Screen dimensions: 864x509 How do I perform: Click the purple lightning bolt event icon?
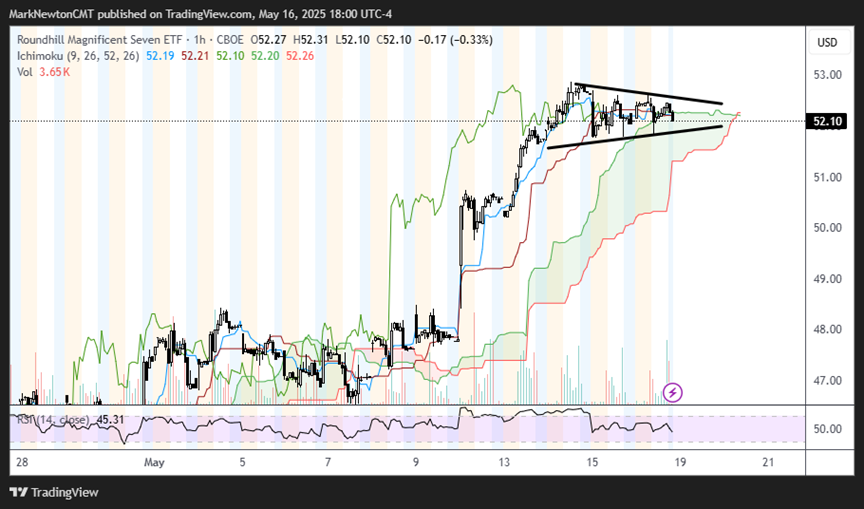click(673, 393)
